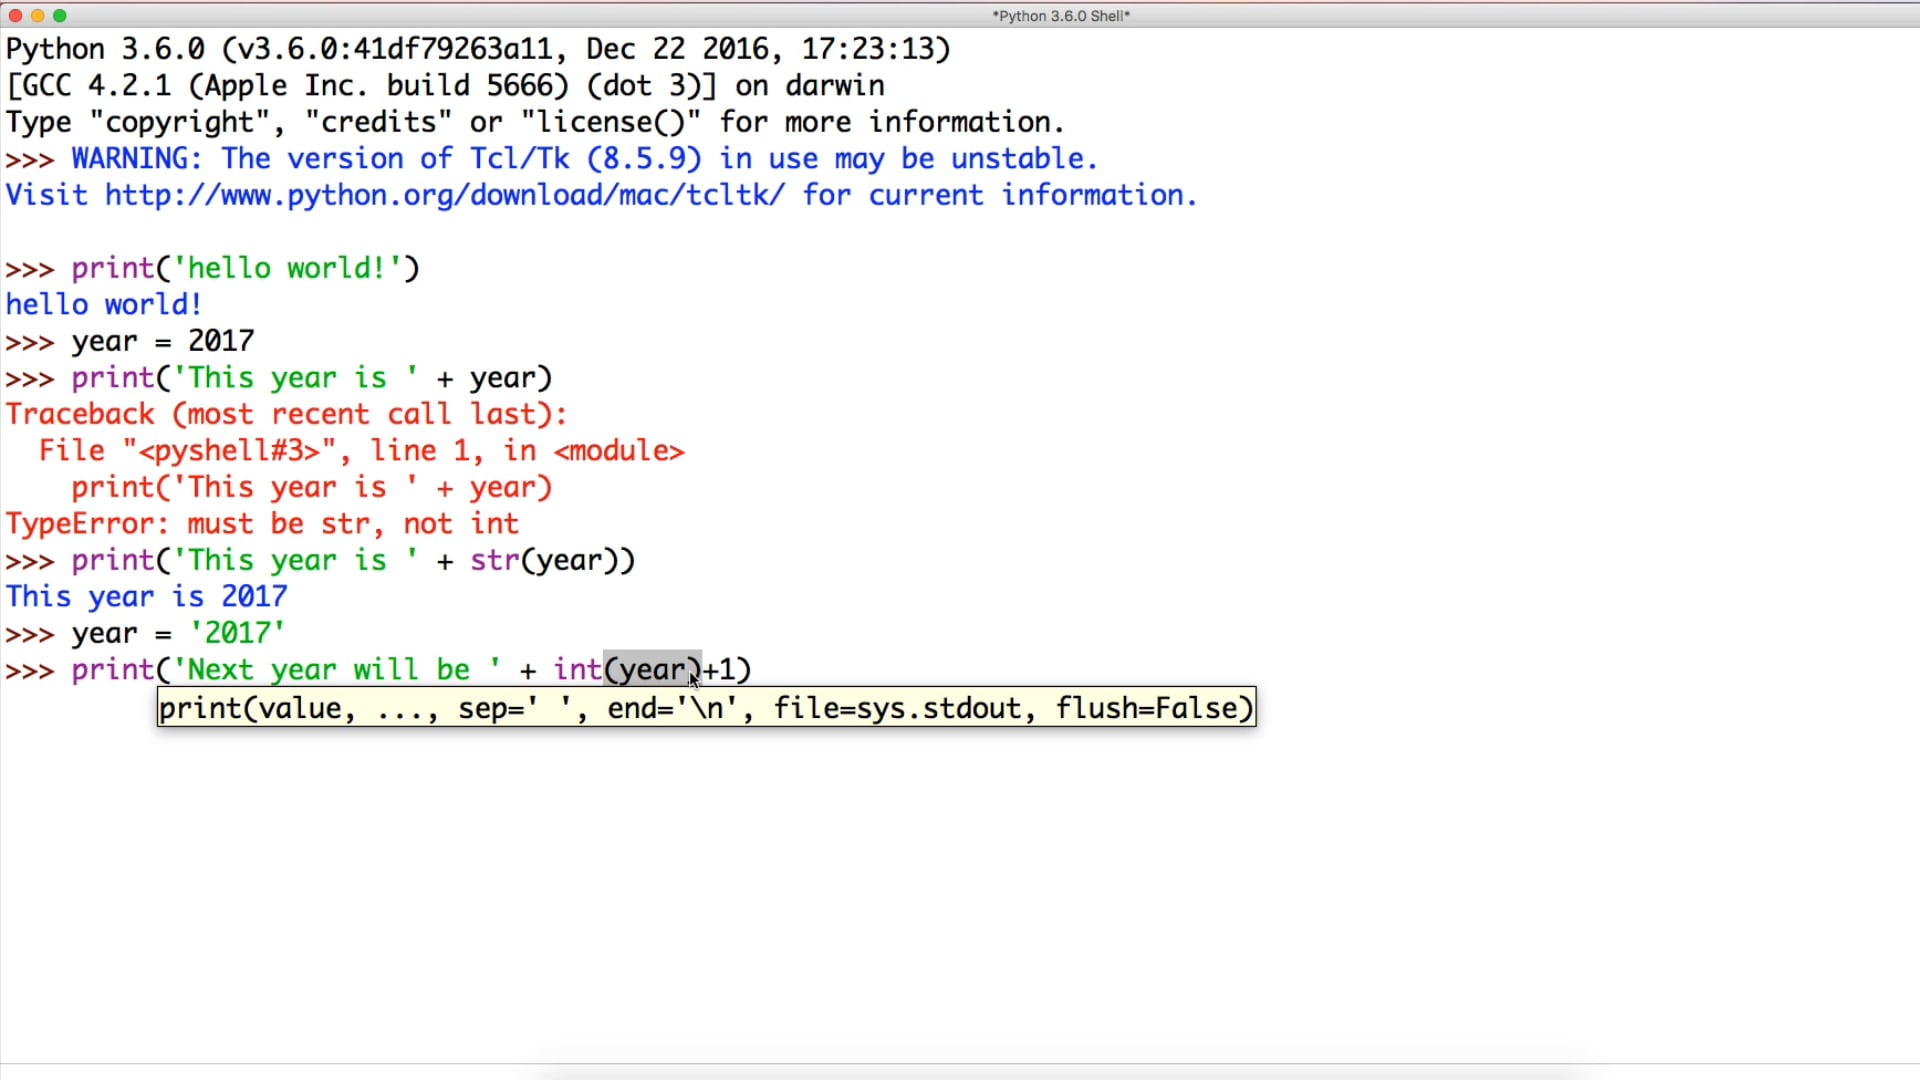Screen dimensions: 1920x1080
Task: Click the year = '2017' string assignment
Action: tap(178, 633)
